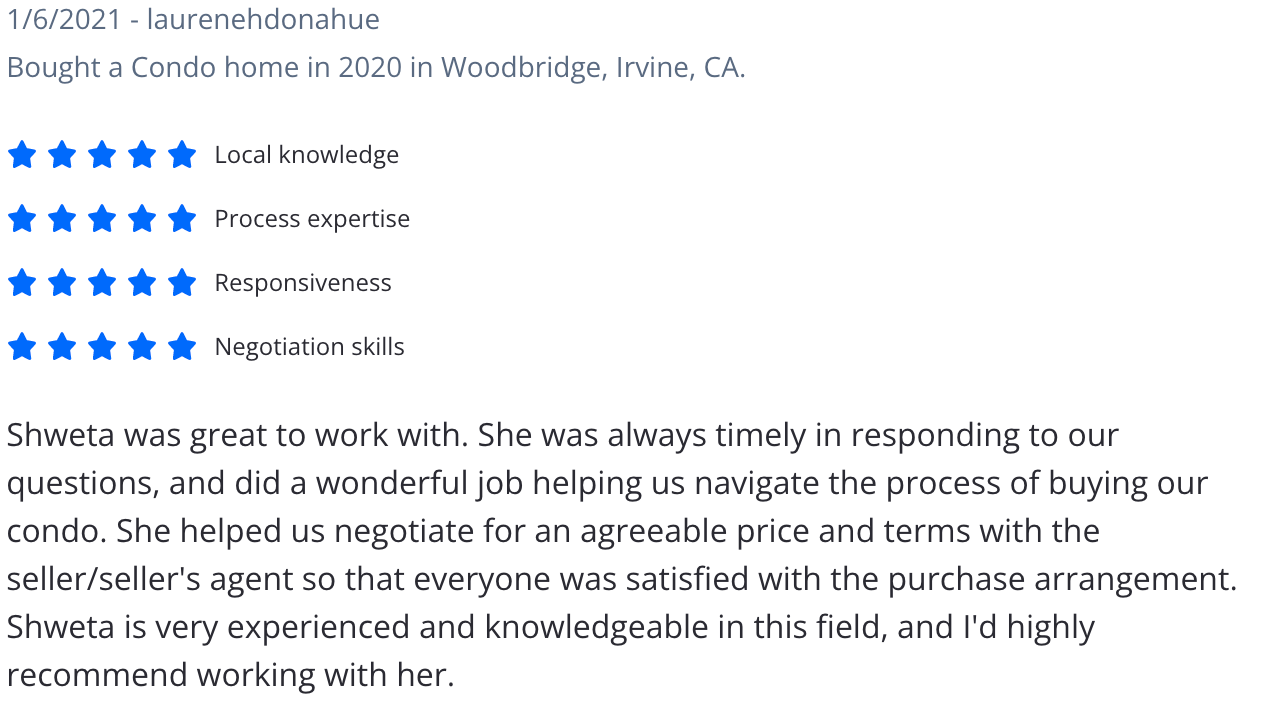Screen dimensions: 1284x704
Task: Click the third star of Process expertise
Action: point(102,219)
